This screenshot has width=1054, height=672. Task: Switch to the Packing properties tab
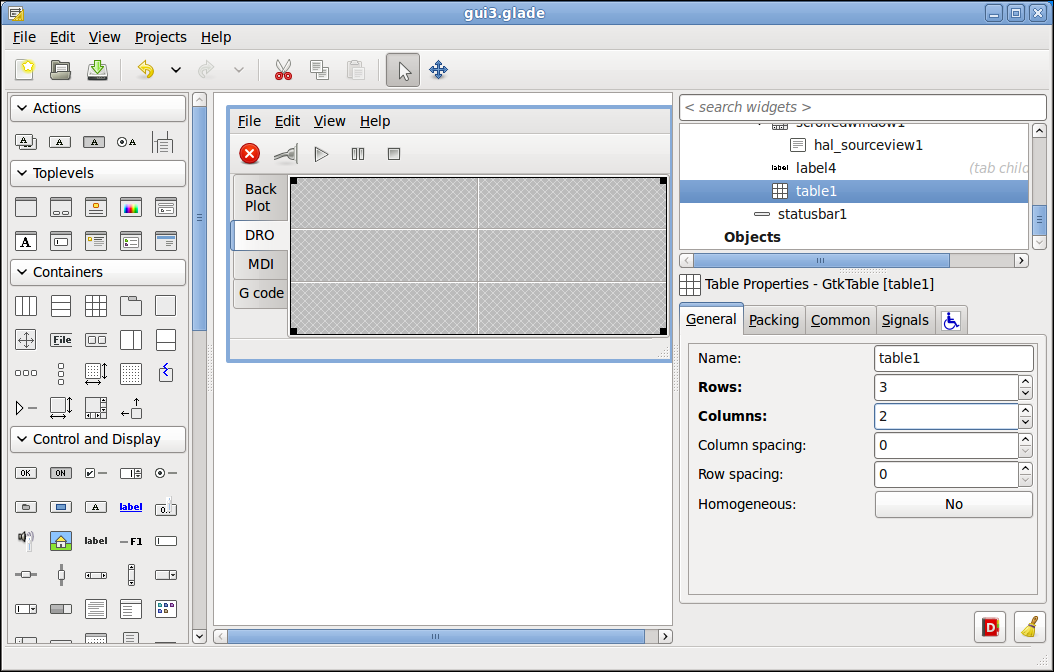(774, 321)
